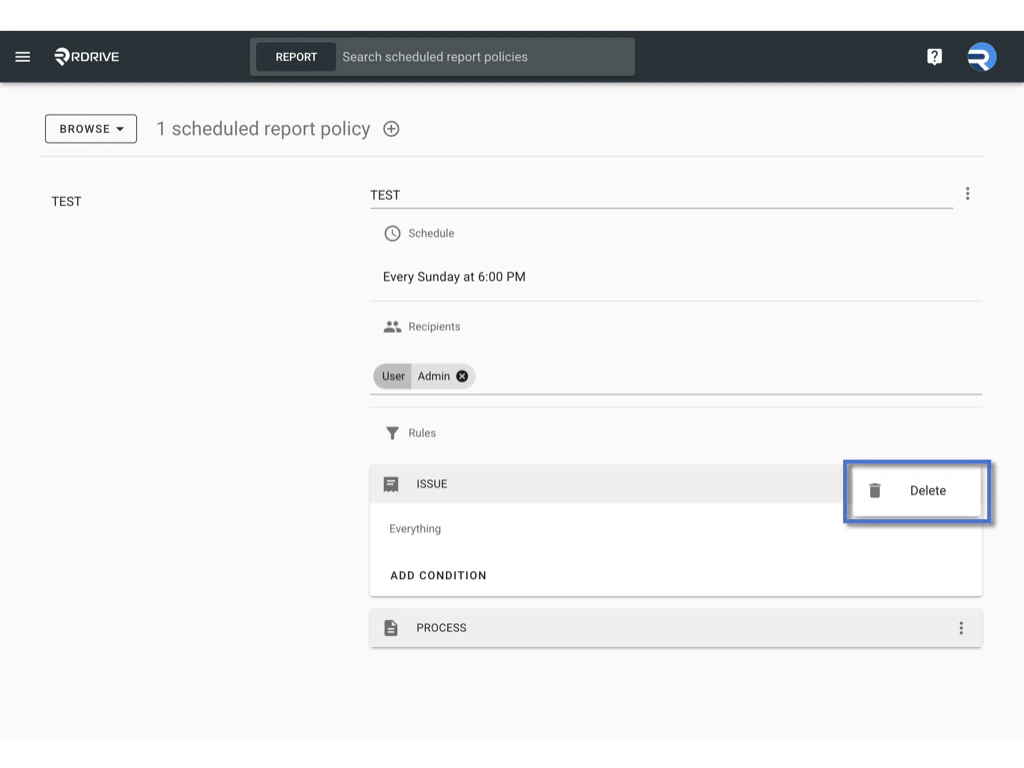Select the TEST policy in the sidebar list
The width and height of the screenshot is (1024, 768).
[66, 201]
